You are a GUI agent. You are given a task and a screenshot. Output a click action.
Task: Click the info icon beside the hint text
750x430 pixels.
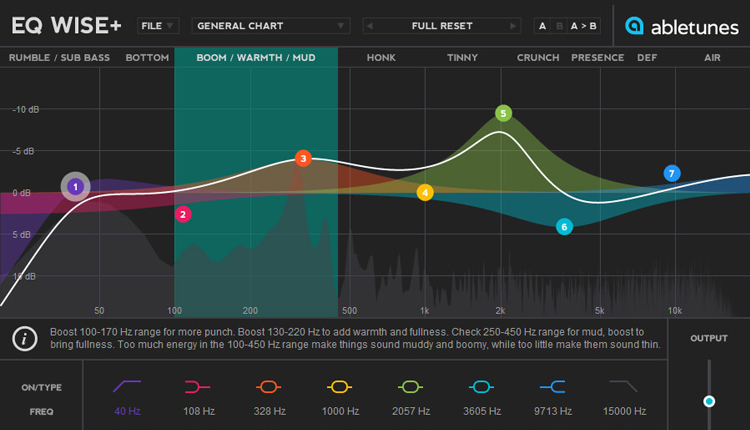click(x=24, y=339)
